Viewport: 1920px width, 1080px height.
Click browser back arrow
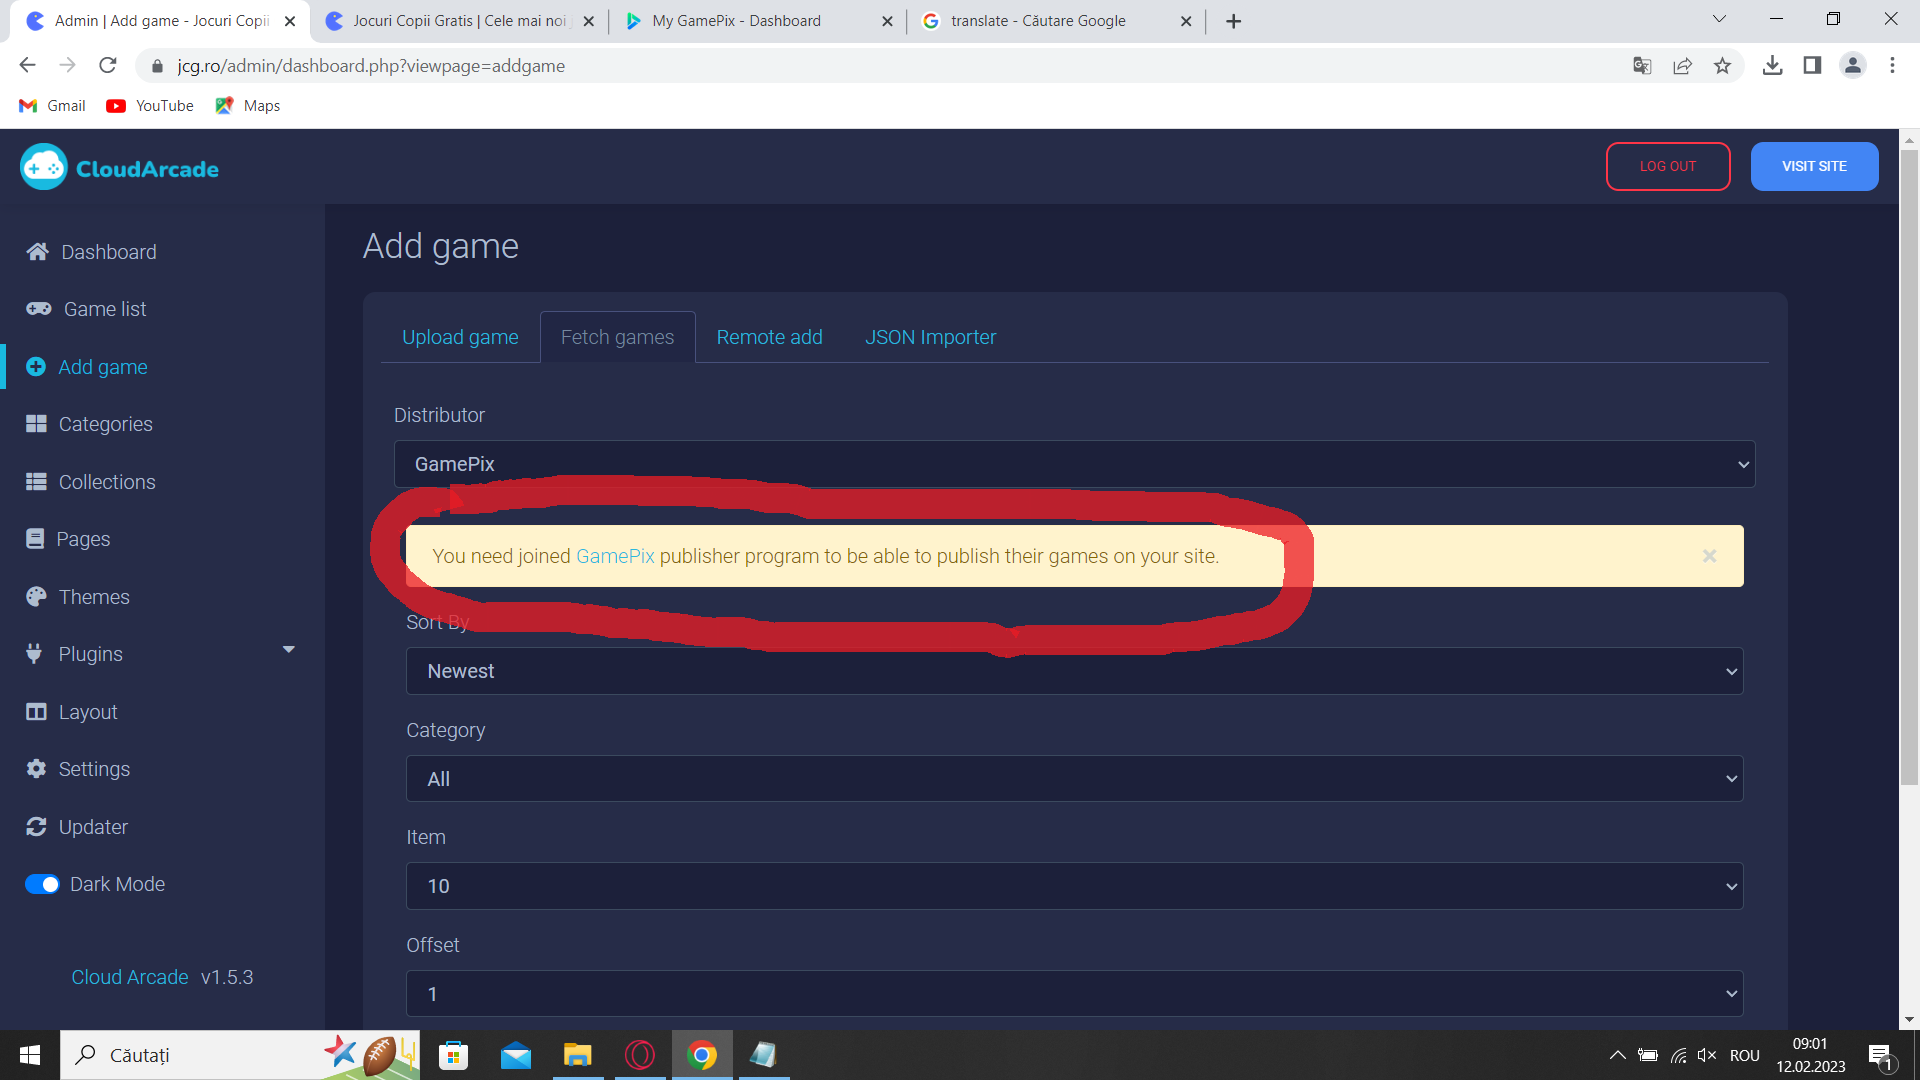point(27,66)
